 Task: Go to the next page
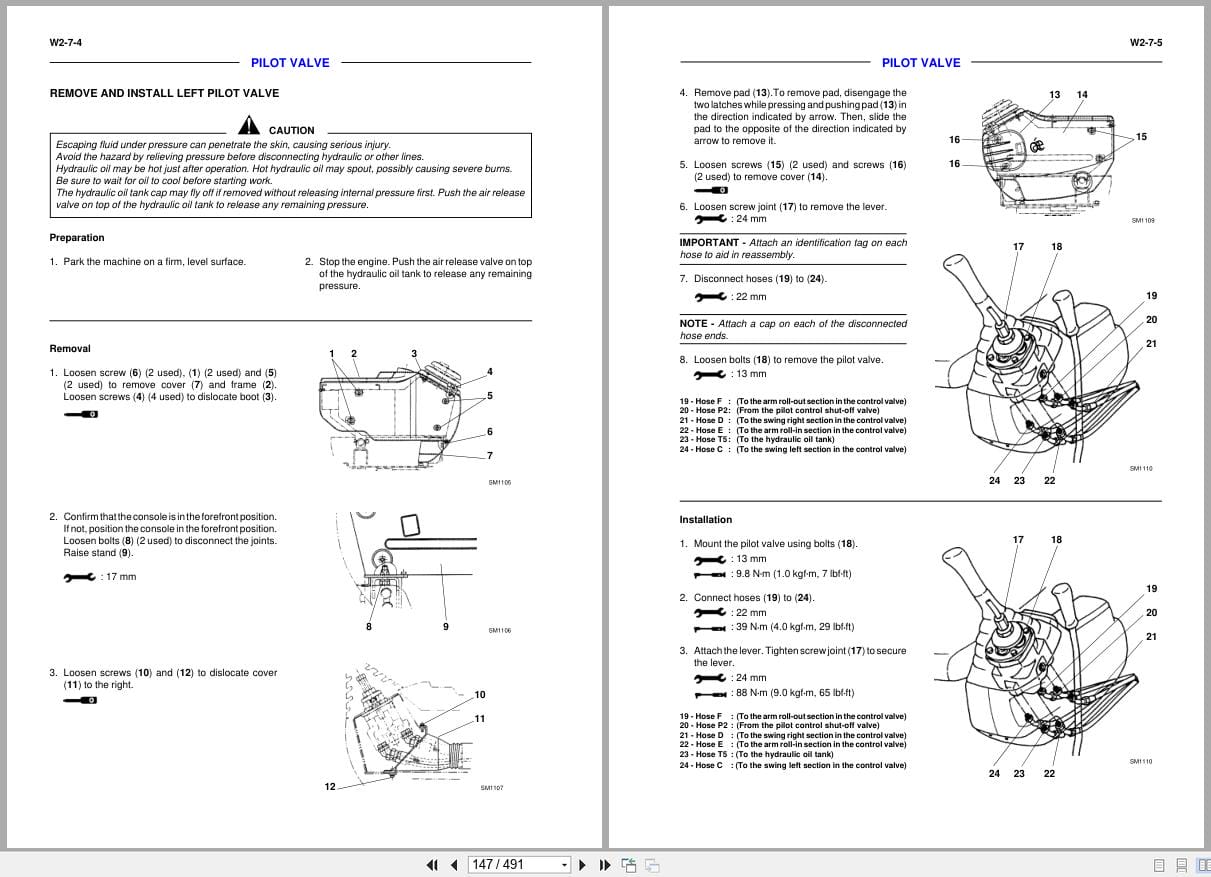[x=583, y=865]
